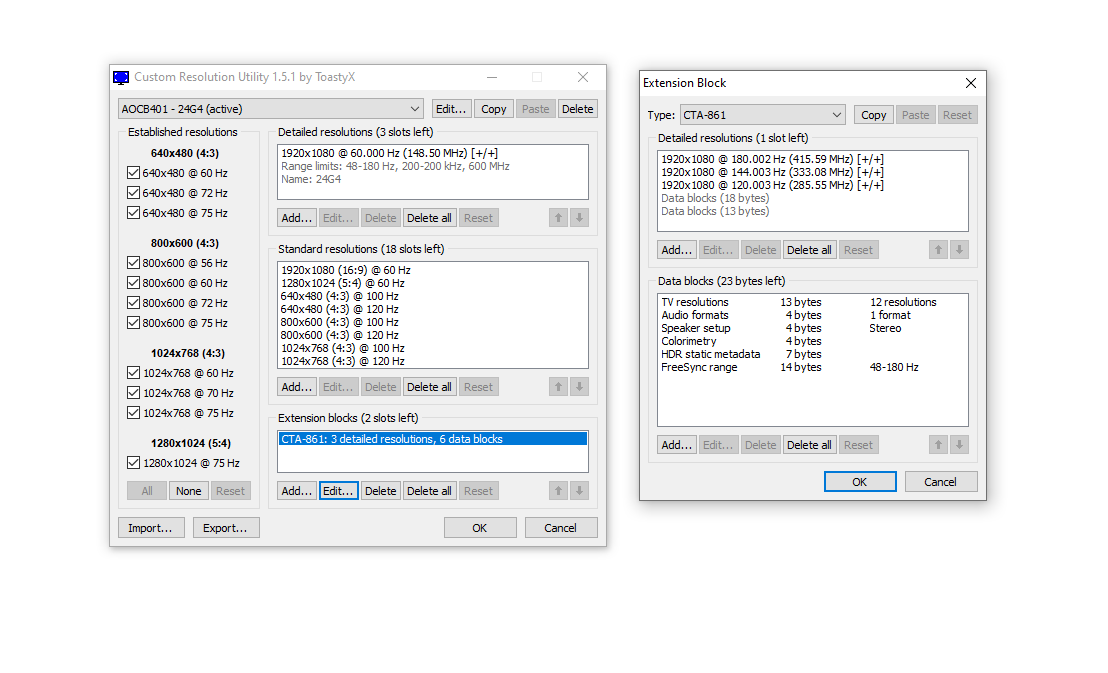Click Delete under Extension blocks
This screenshot has width=1108, height=673.
(380, 491)
